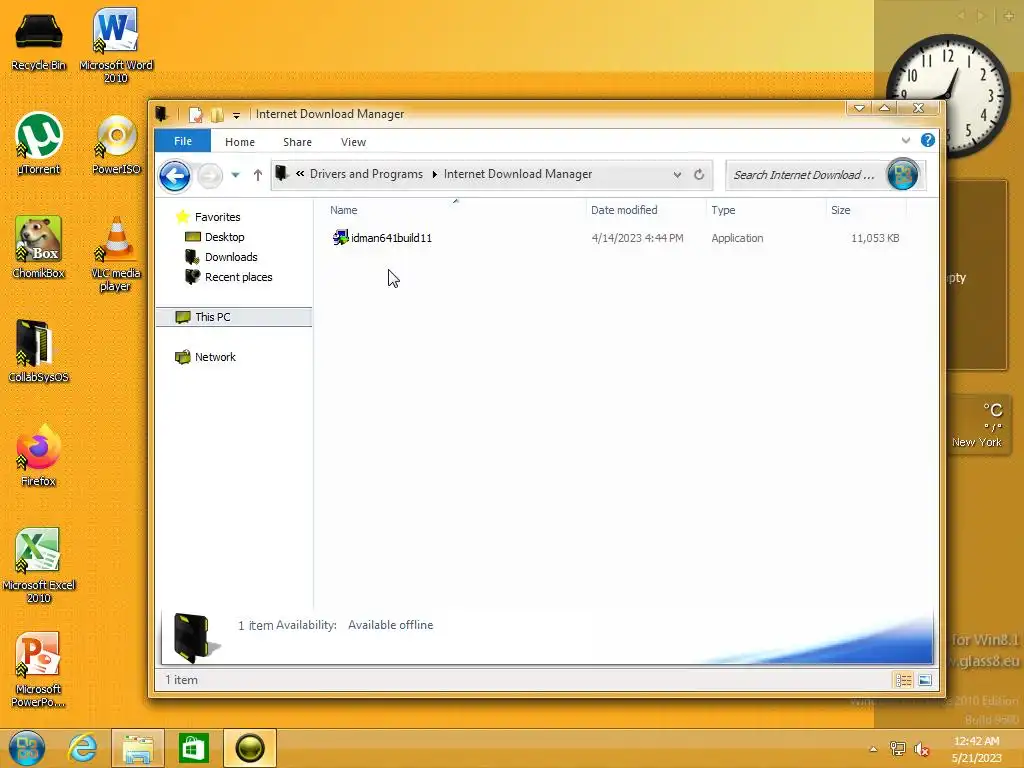Open the Customize Quick Access Toolbar dropdown
This screenshot has height=768, width=1024.
click(236, 116)
